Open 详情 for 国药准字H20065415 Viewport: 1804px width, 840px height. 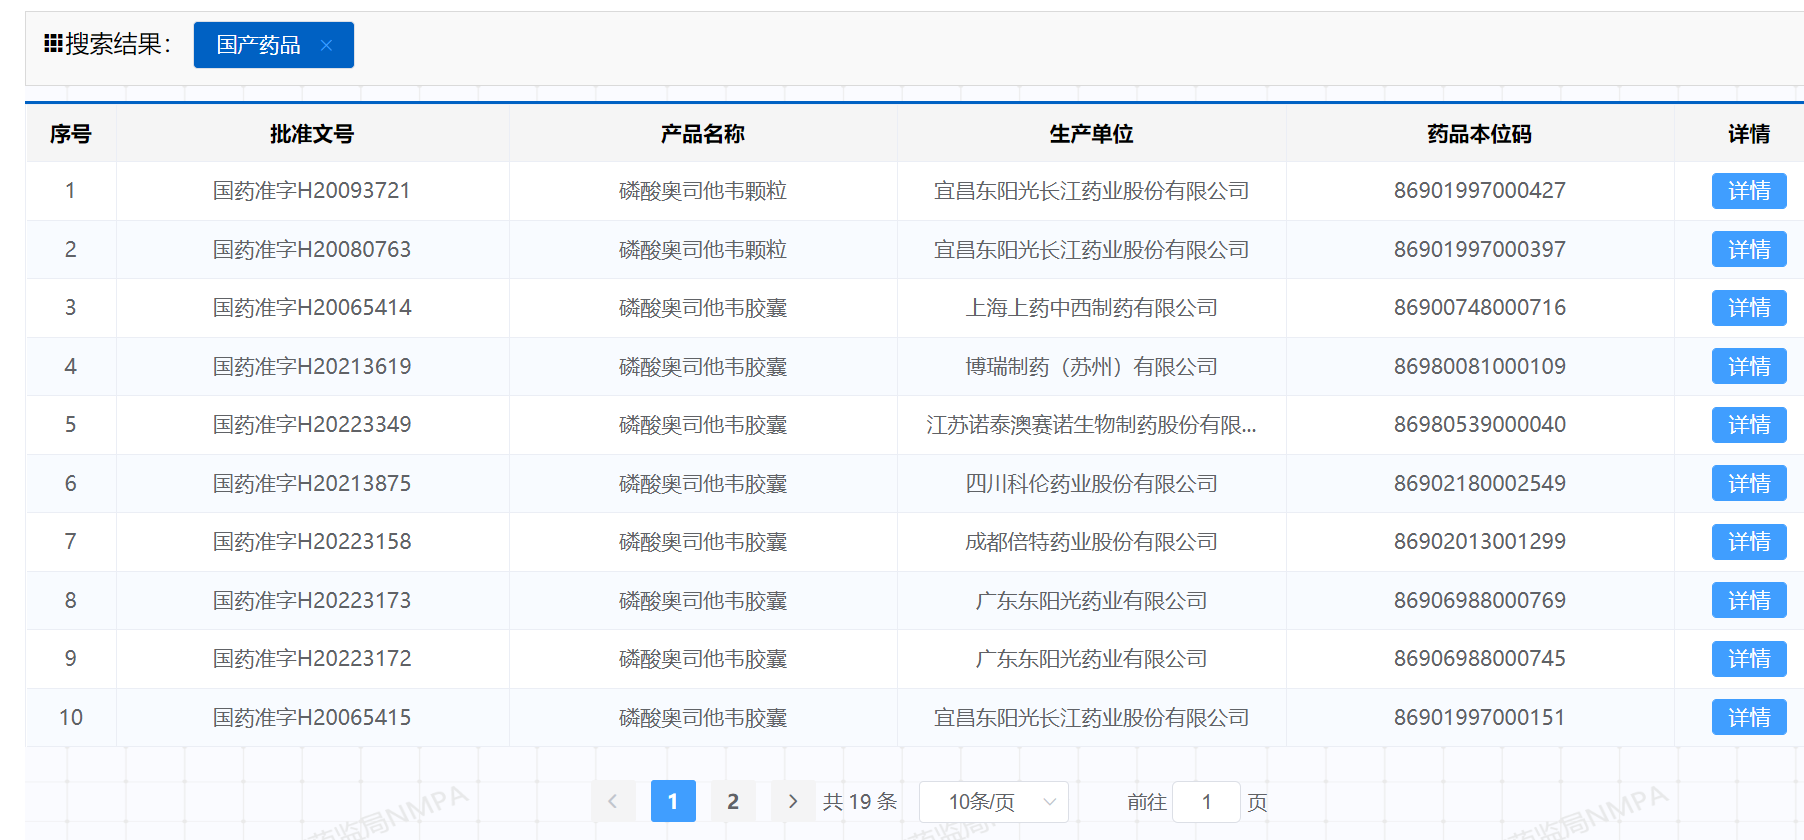[1749, 718]
